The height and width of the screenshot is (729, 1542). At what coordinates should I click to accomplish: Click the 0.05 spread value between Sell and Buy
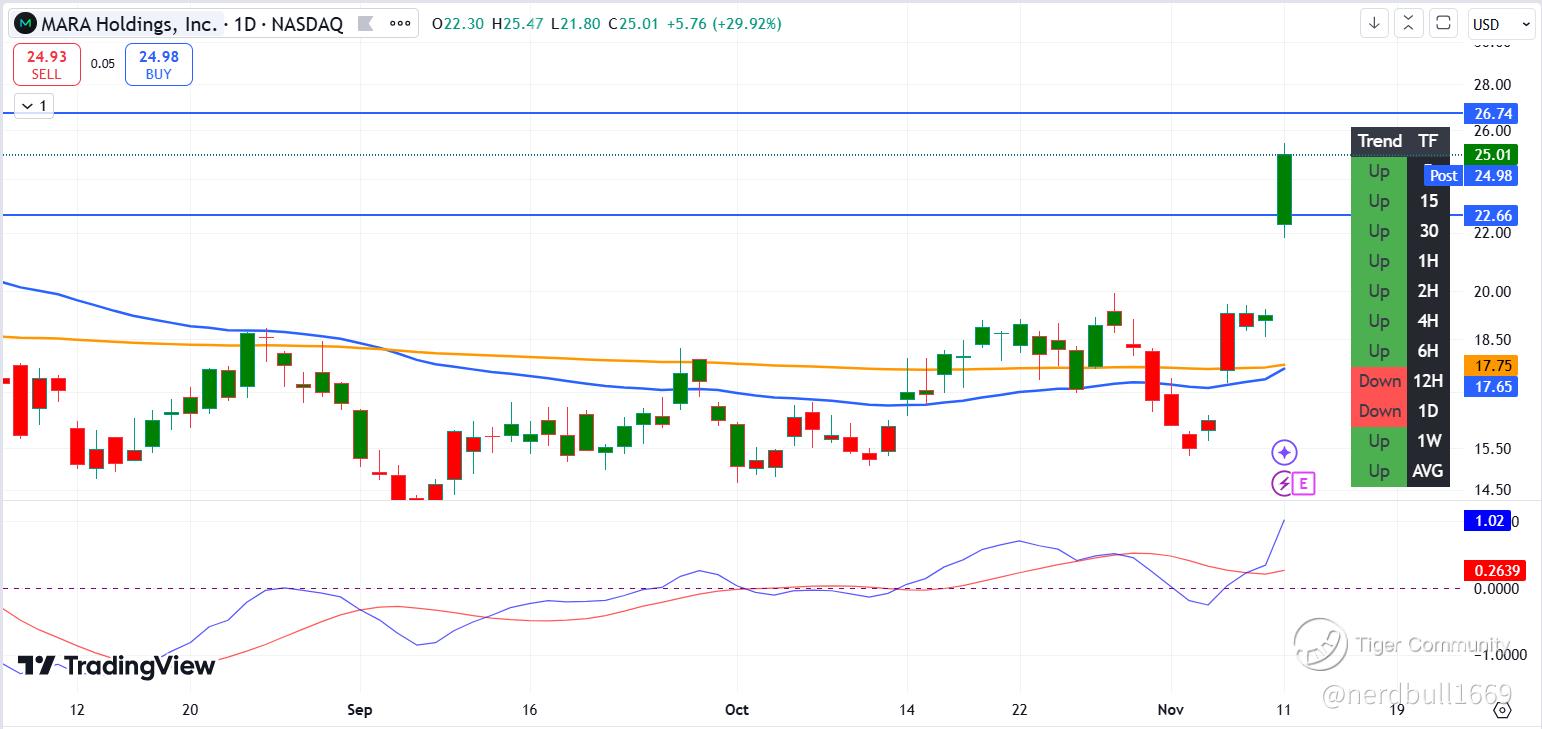tap(102, 64)
